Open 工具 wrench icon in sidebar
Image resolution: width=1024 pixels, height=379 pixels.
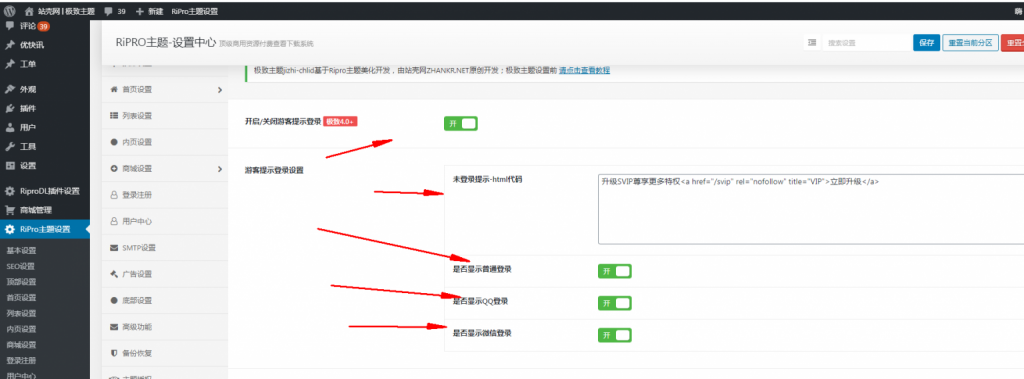click(x=10, y=146)
